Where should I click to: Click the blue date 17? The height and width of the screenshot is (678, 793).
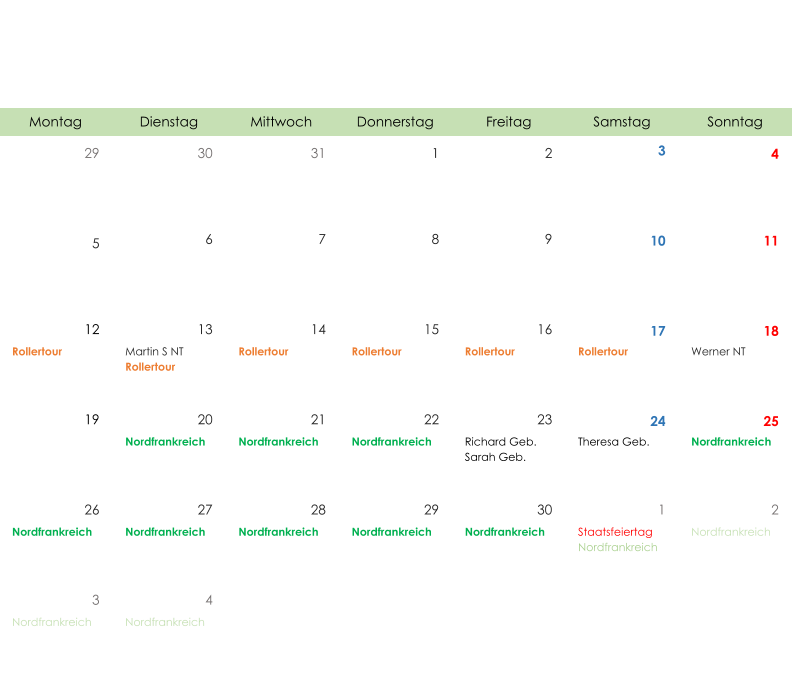pos(658,331)
